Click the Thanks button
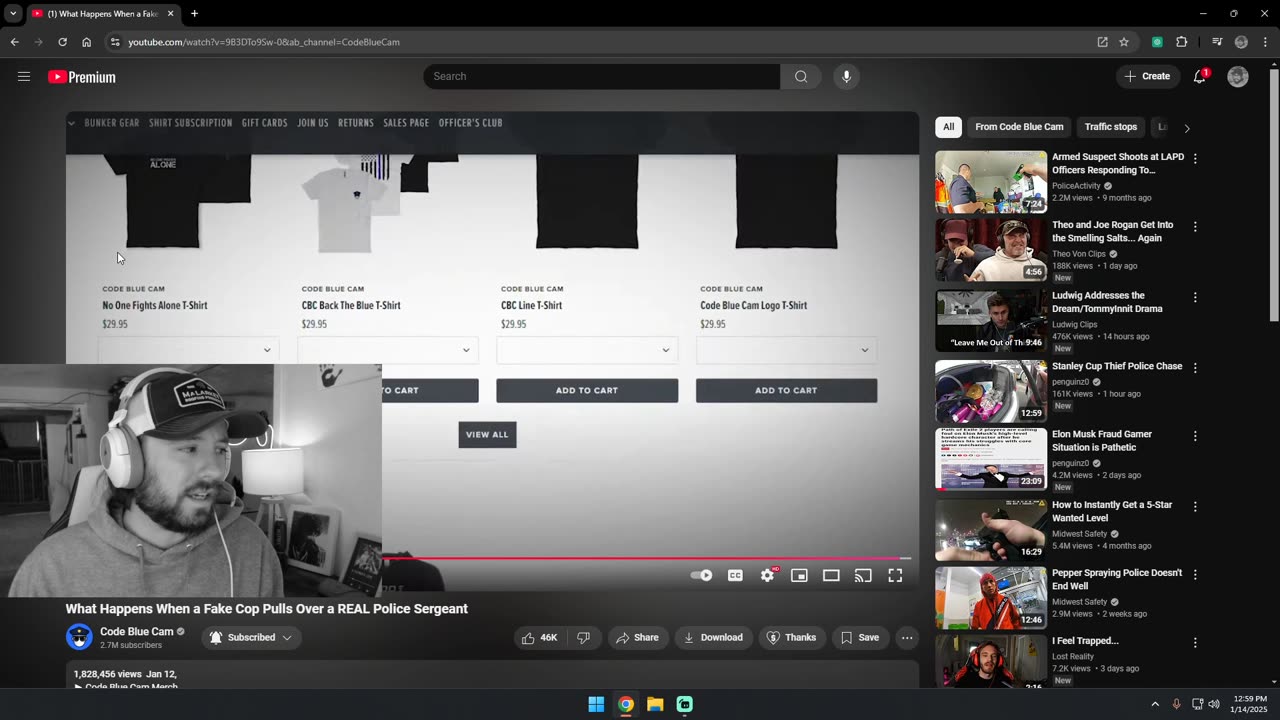 coord(792,637)
